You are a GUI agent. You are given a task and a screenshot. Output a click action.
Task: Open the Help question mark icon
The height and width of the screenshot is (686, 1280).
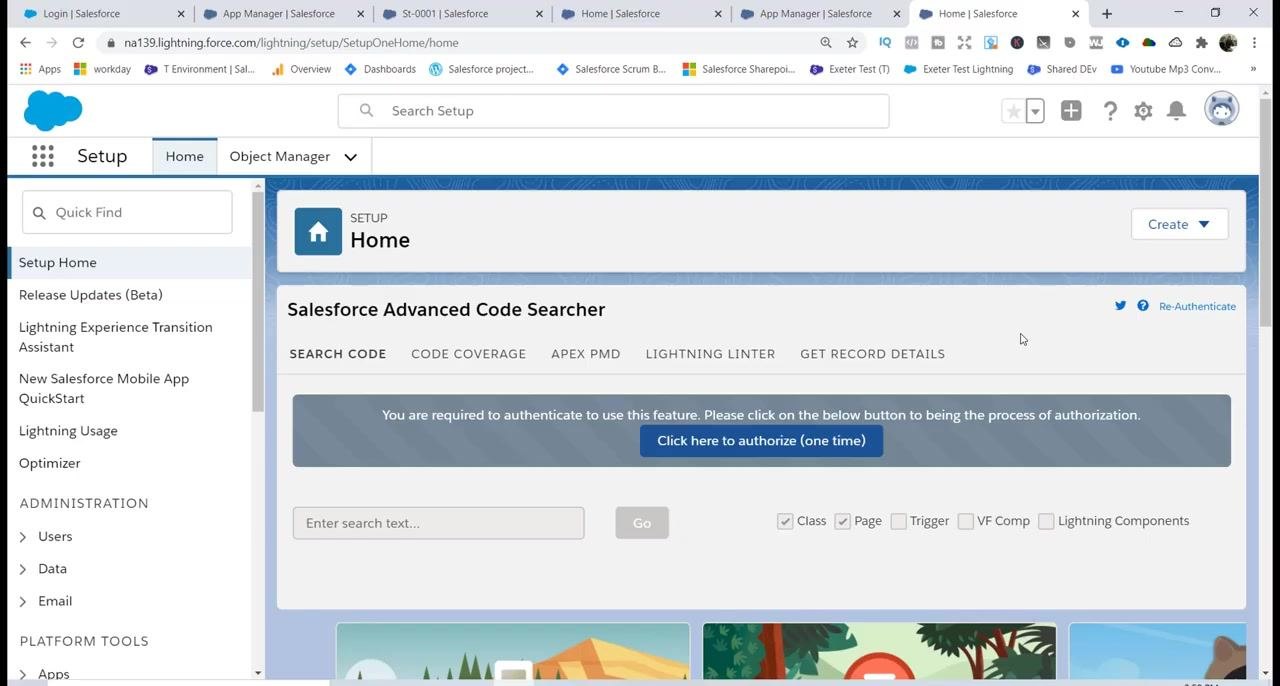(1110, 111)
